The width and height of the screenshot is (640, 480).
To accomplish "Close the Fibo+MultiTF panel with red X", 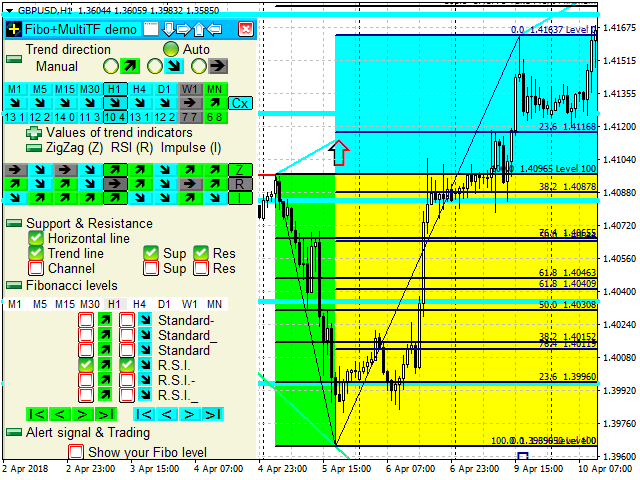I will point(246,29).
